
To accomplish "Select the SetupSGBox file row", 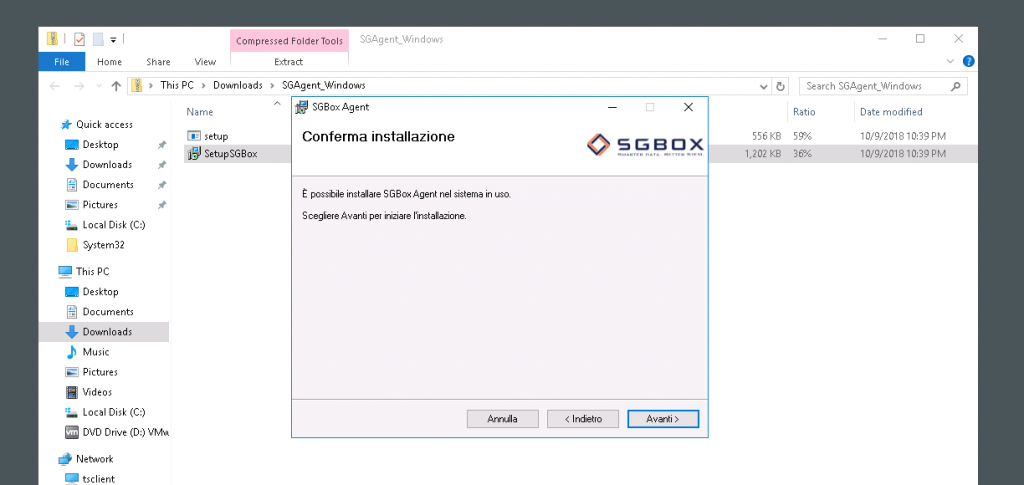I will point(581,154).
